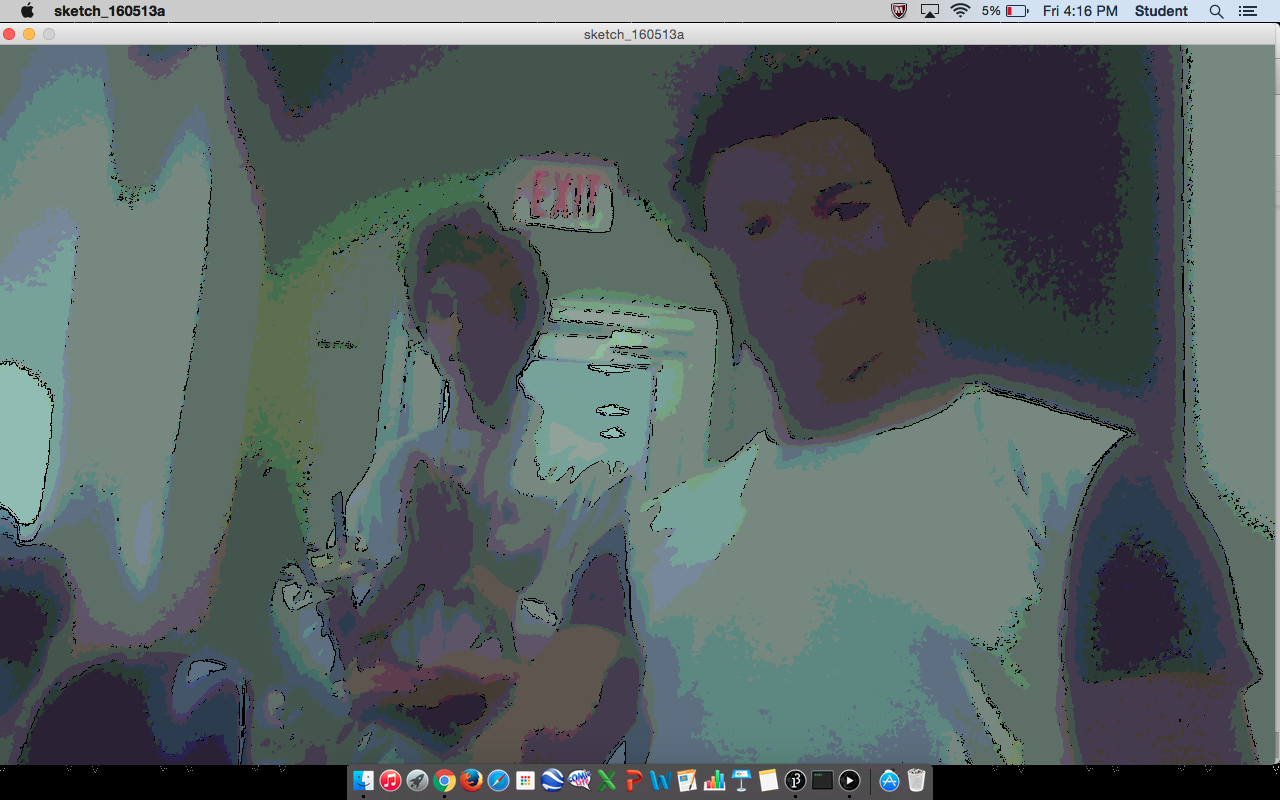Open Google Earth in the dock
The height and width of the screenshot is (800, 1280).
click(552, 781)
